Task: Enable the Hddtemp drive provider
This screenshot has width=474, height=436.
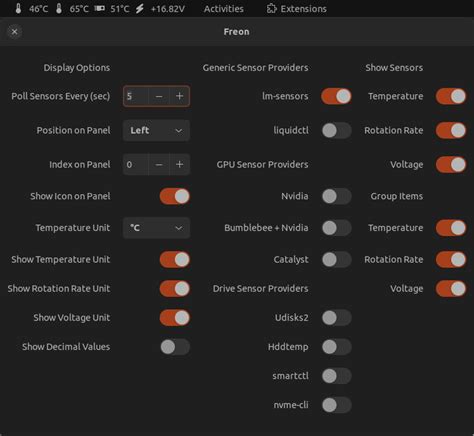Action: click(336, 347)
